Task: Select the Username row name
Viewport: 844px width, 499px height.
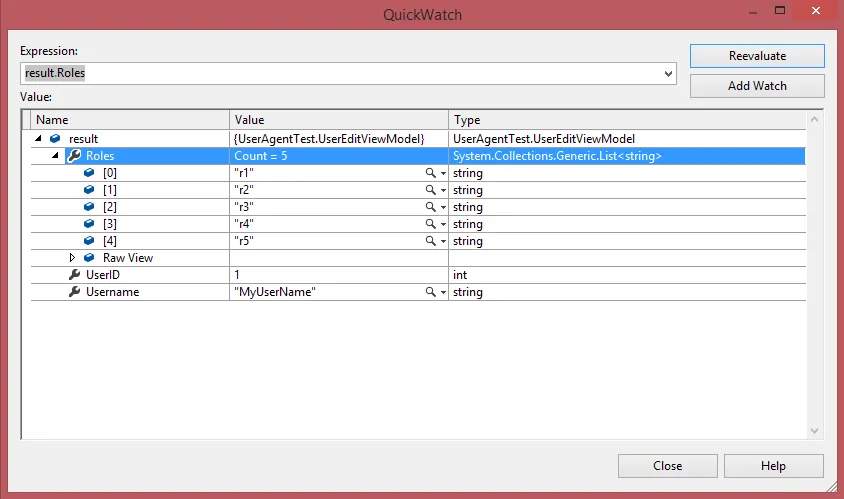Action: [x=112, y=292]
